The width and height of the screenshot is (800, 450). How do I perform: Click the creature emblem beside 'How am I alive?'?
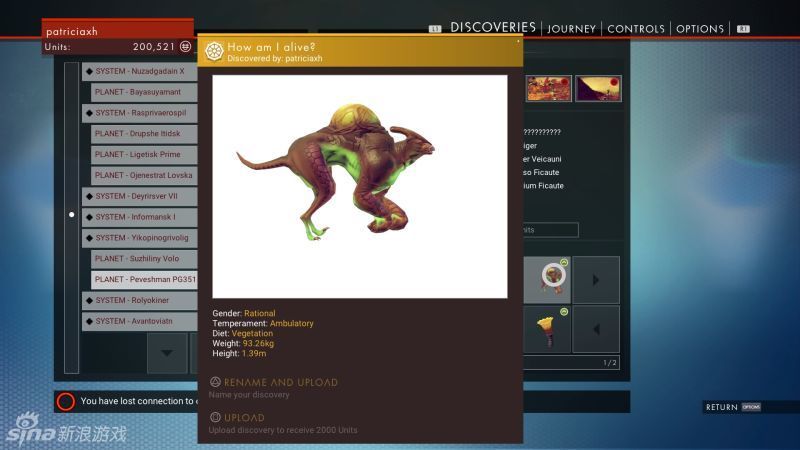click(213, 51)
